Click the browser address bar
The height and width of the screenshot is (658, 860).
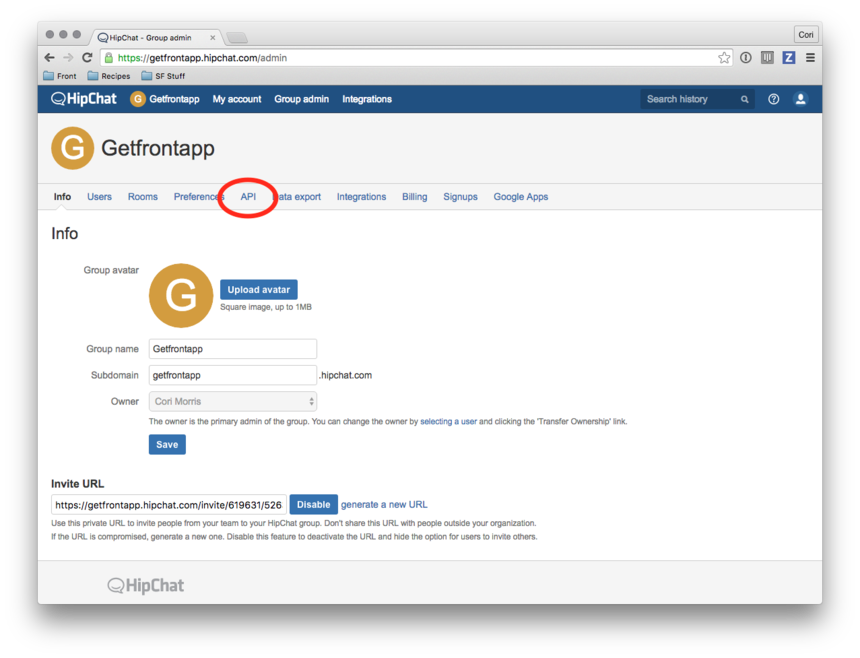[417, 58]
